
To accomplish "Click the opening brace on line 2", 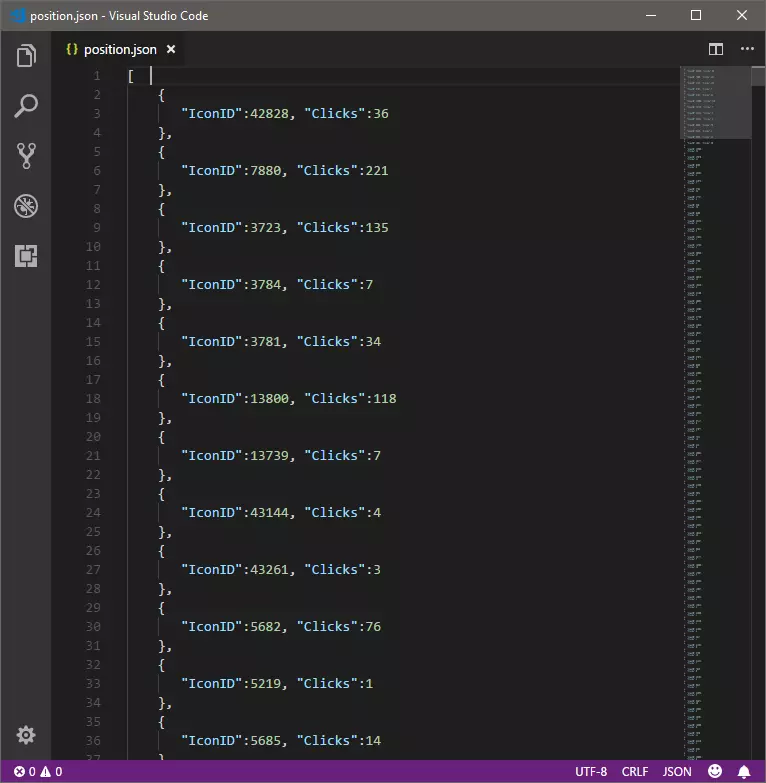I will 161,95.
